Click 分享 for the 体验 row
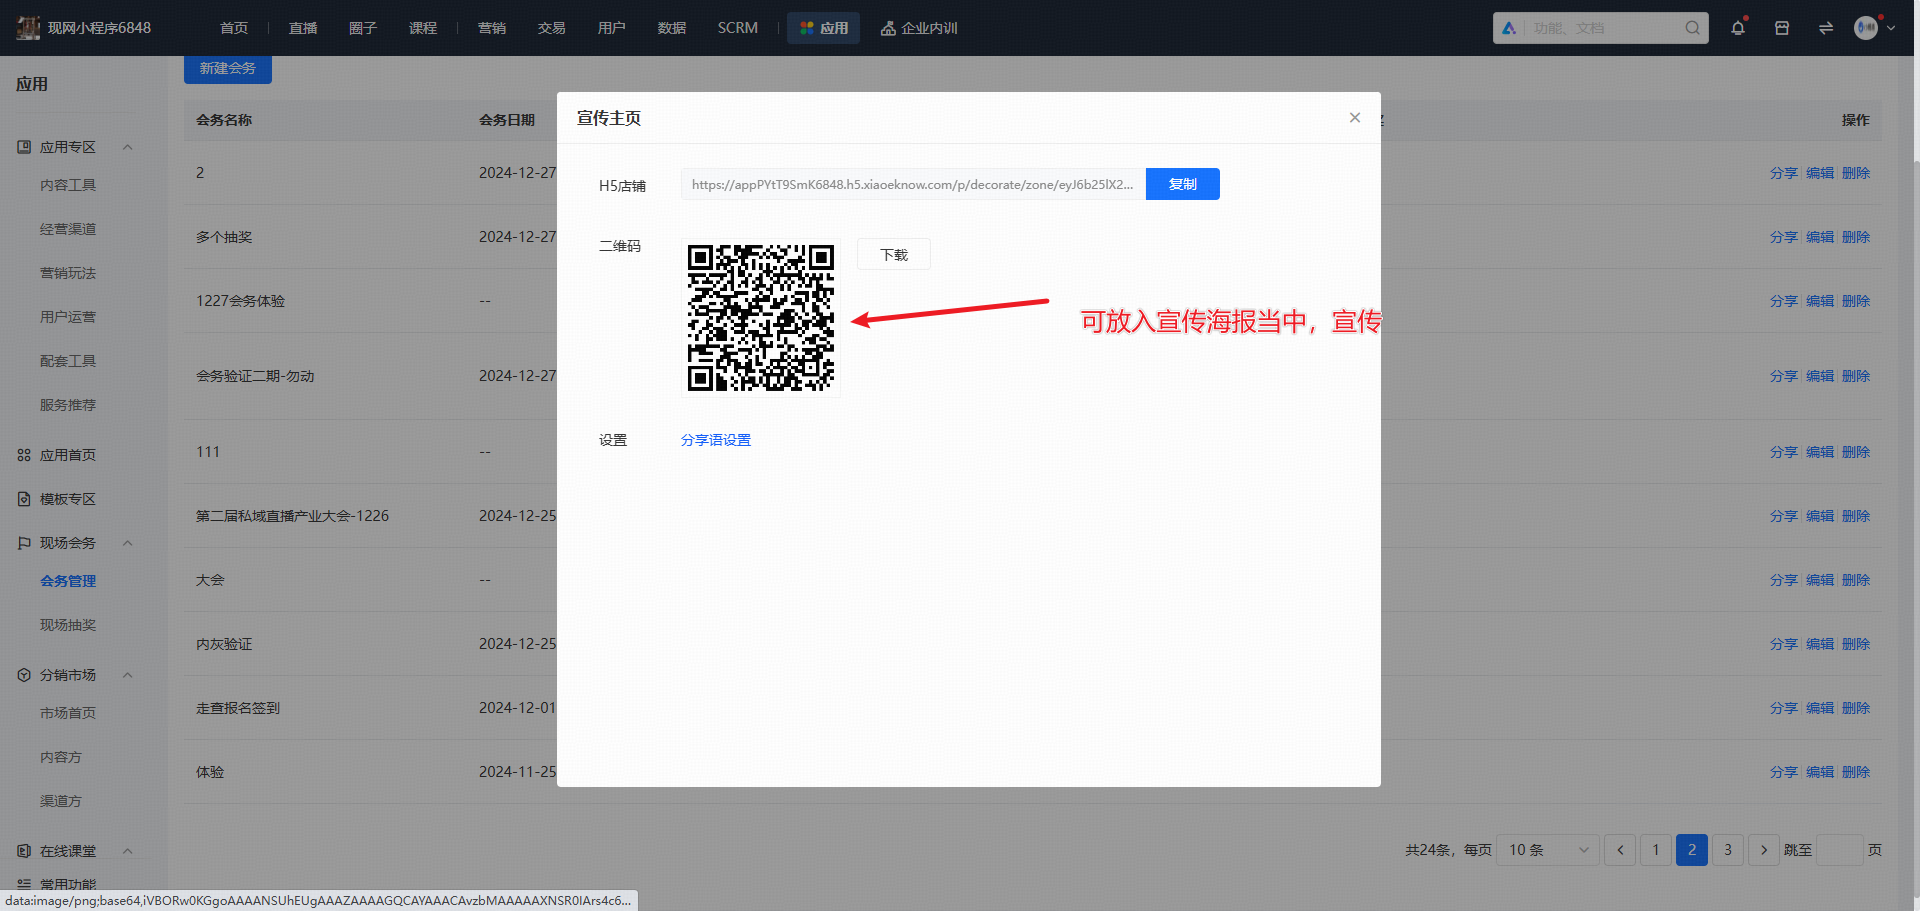The height and width of the screenshot is (911, 1920). 1784,772
